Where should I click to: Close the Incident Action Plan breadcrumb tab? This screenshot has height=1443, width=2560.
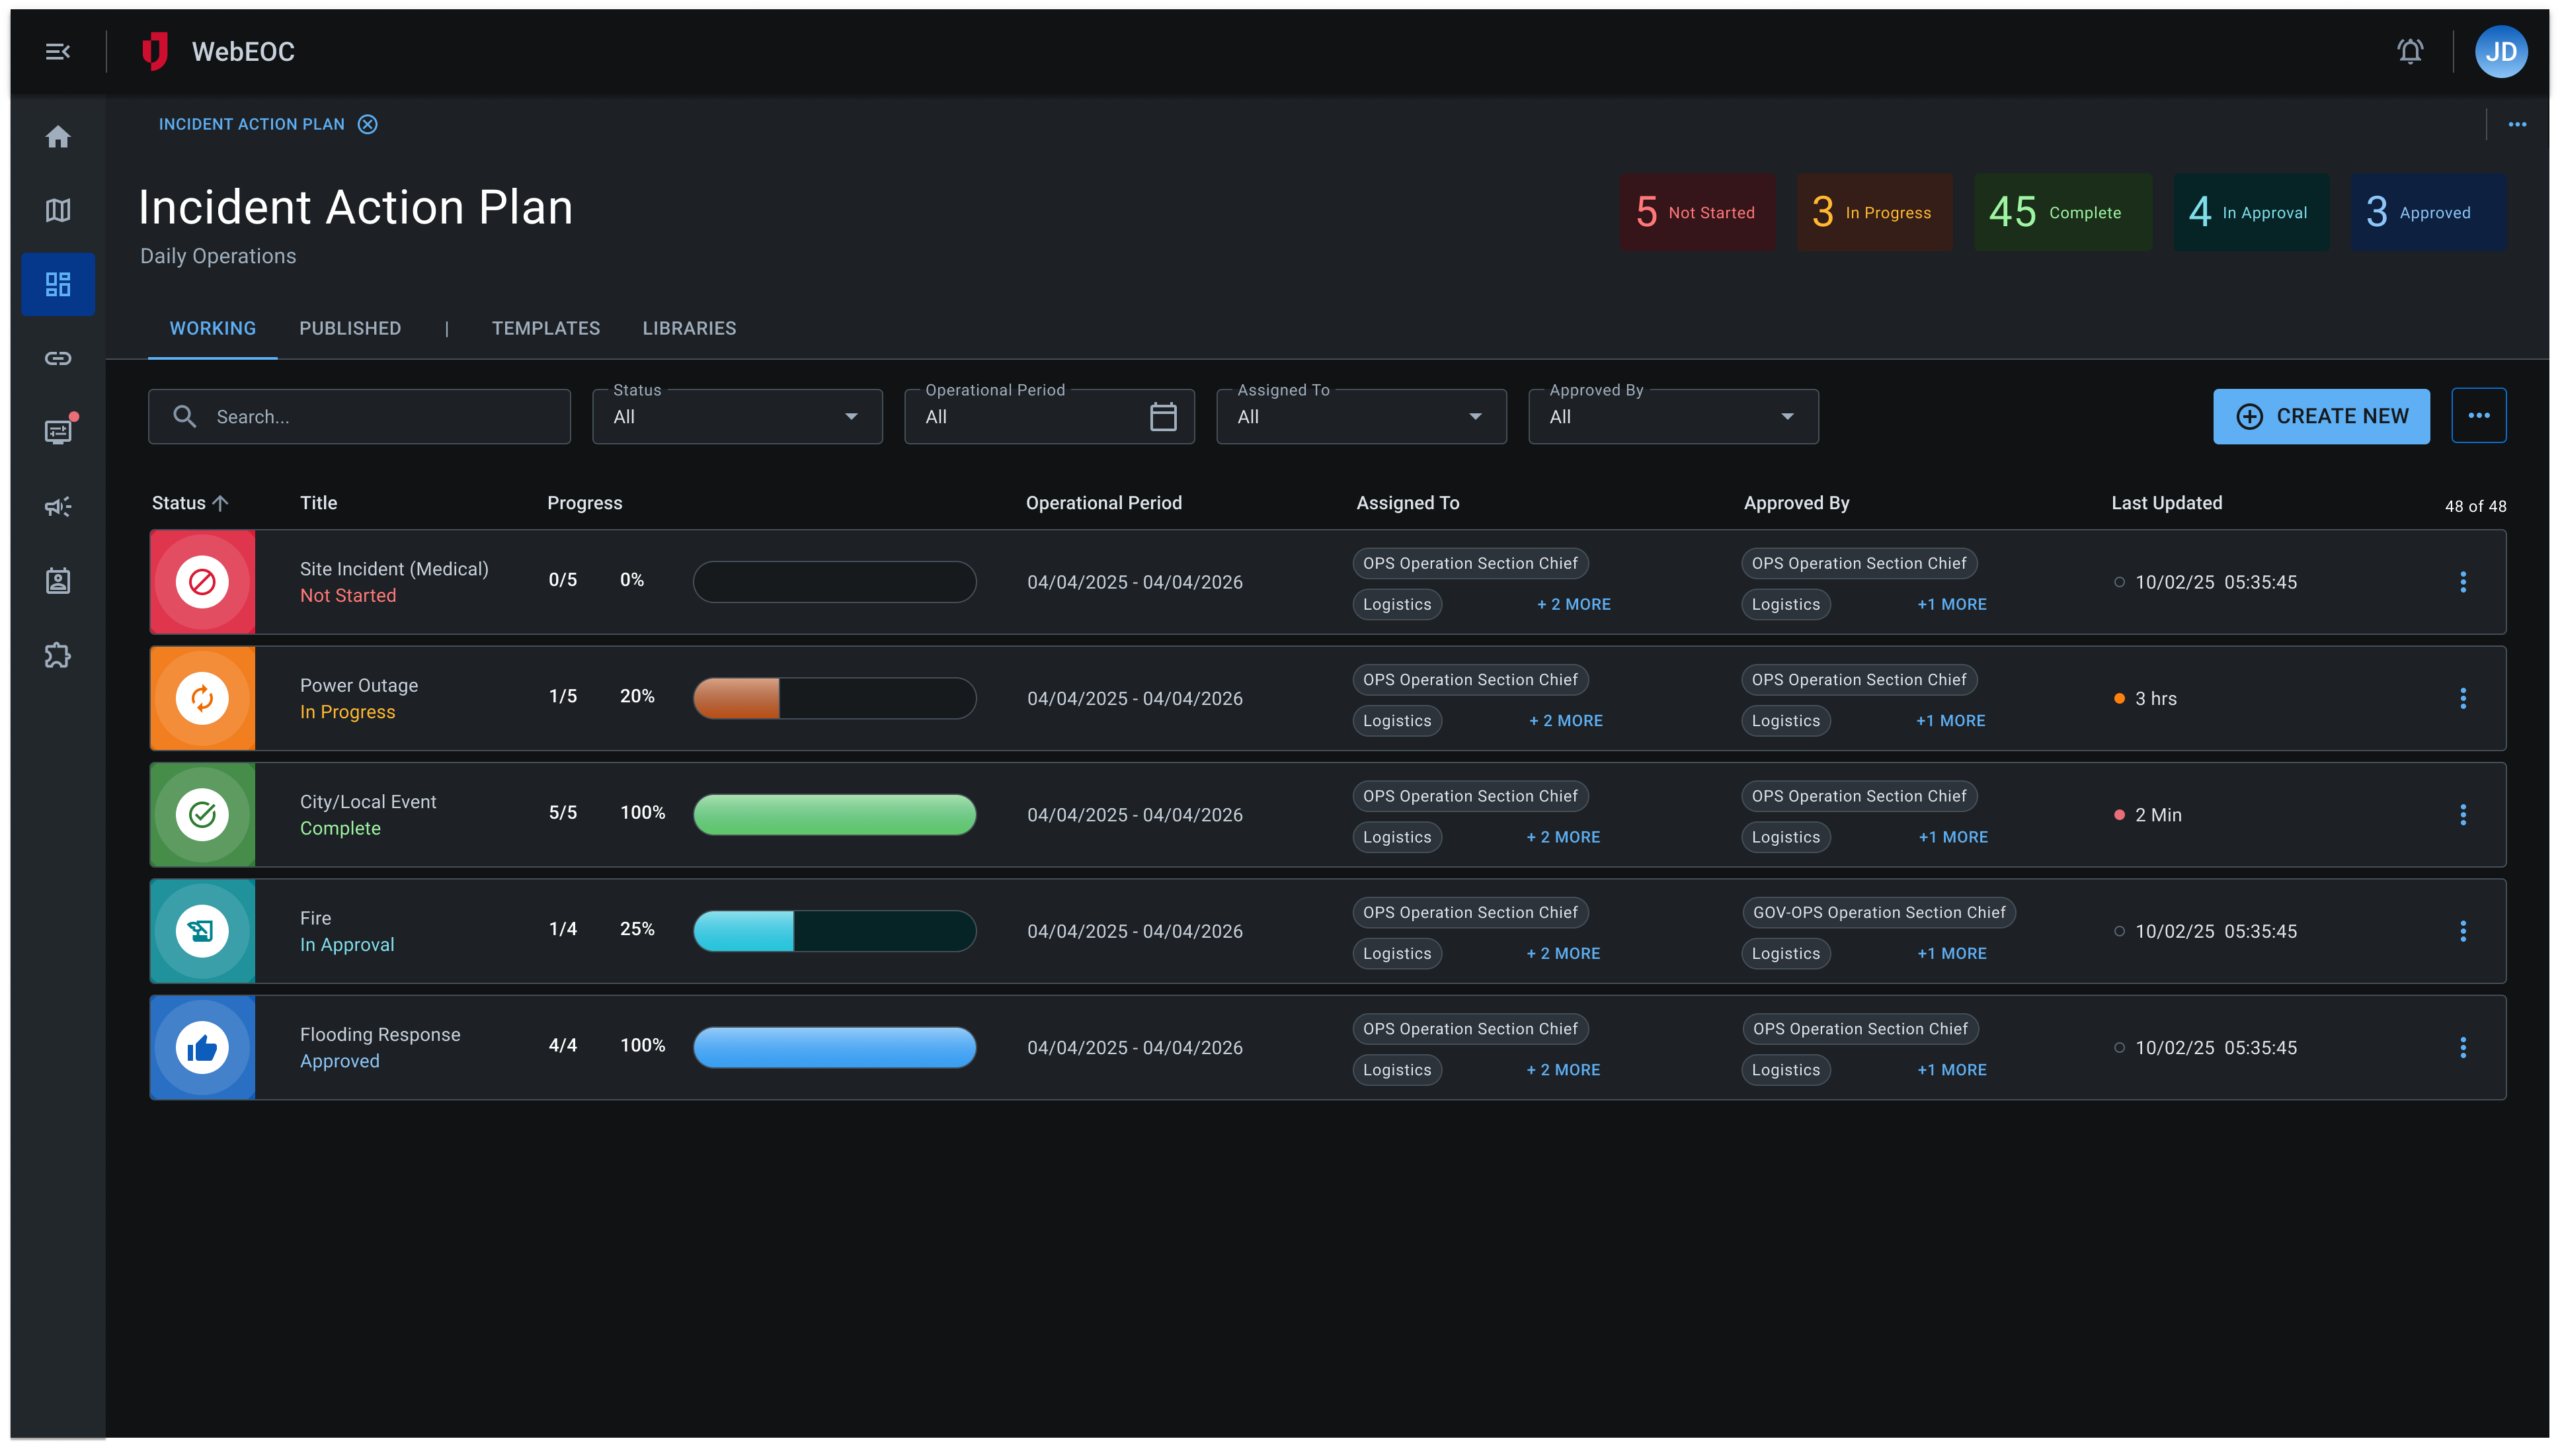coord(368,124)
